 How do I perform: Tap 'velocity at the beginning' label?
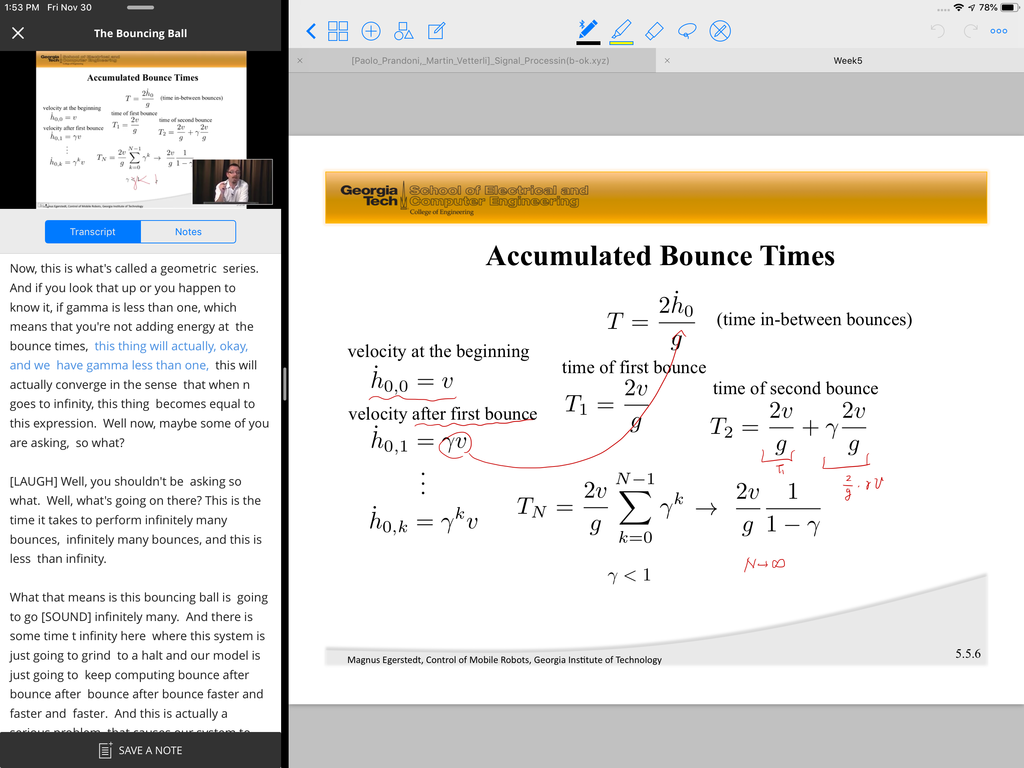pyautogui.click(x=438, y=351)
